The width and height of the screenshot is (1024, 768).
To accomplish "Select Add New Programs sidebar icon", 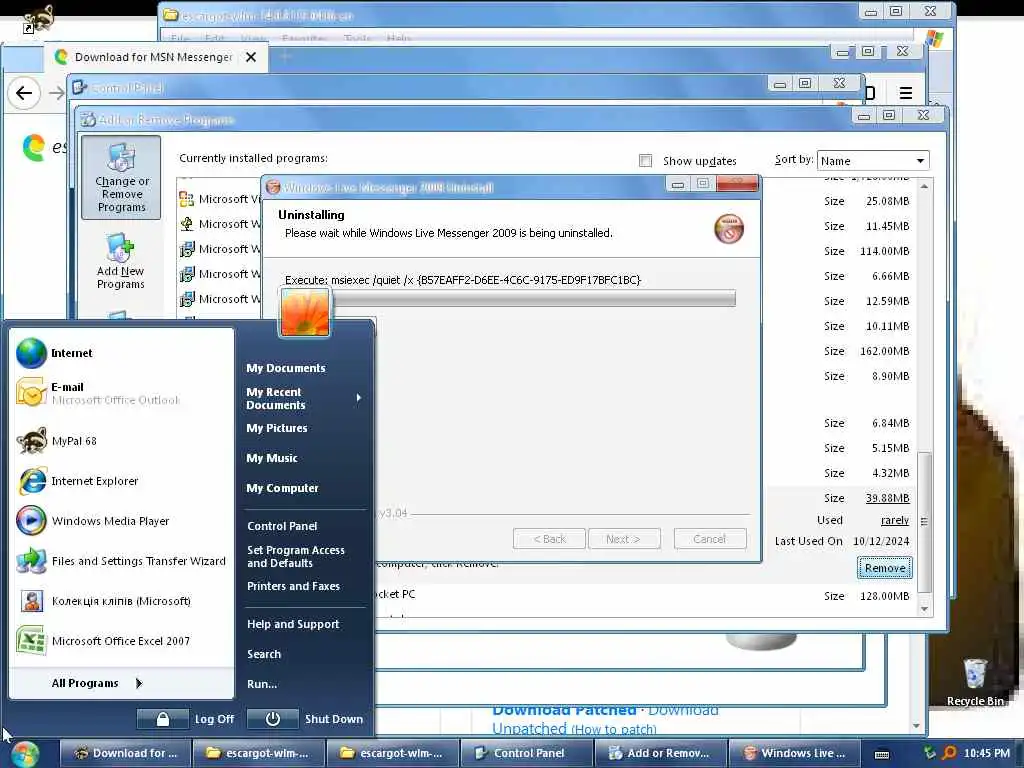I will pos(120,261).
